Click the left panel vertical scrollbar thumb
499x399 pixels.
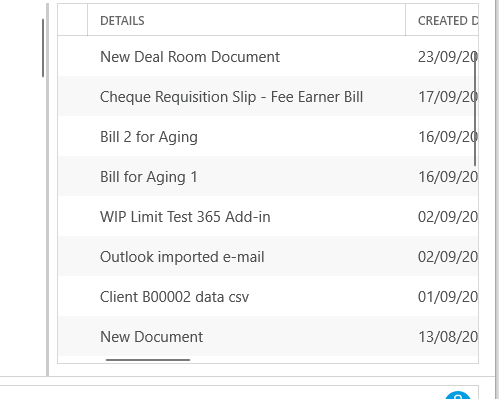point(43,48)
